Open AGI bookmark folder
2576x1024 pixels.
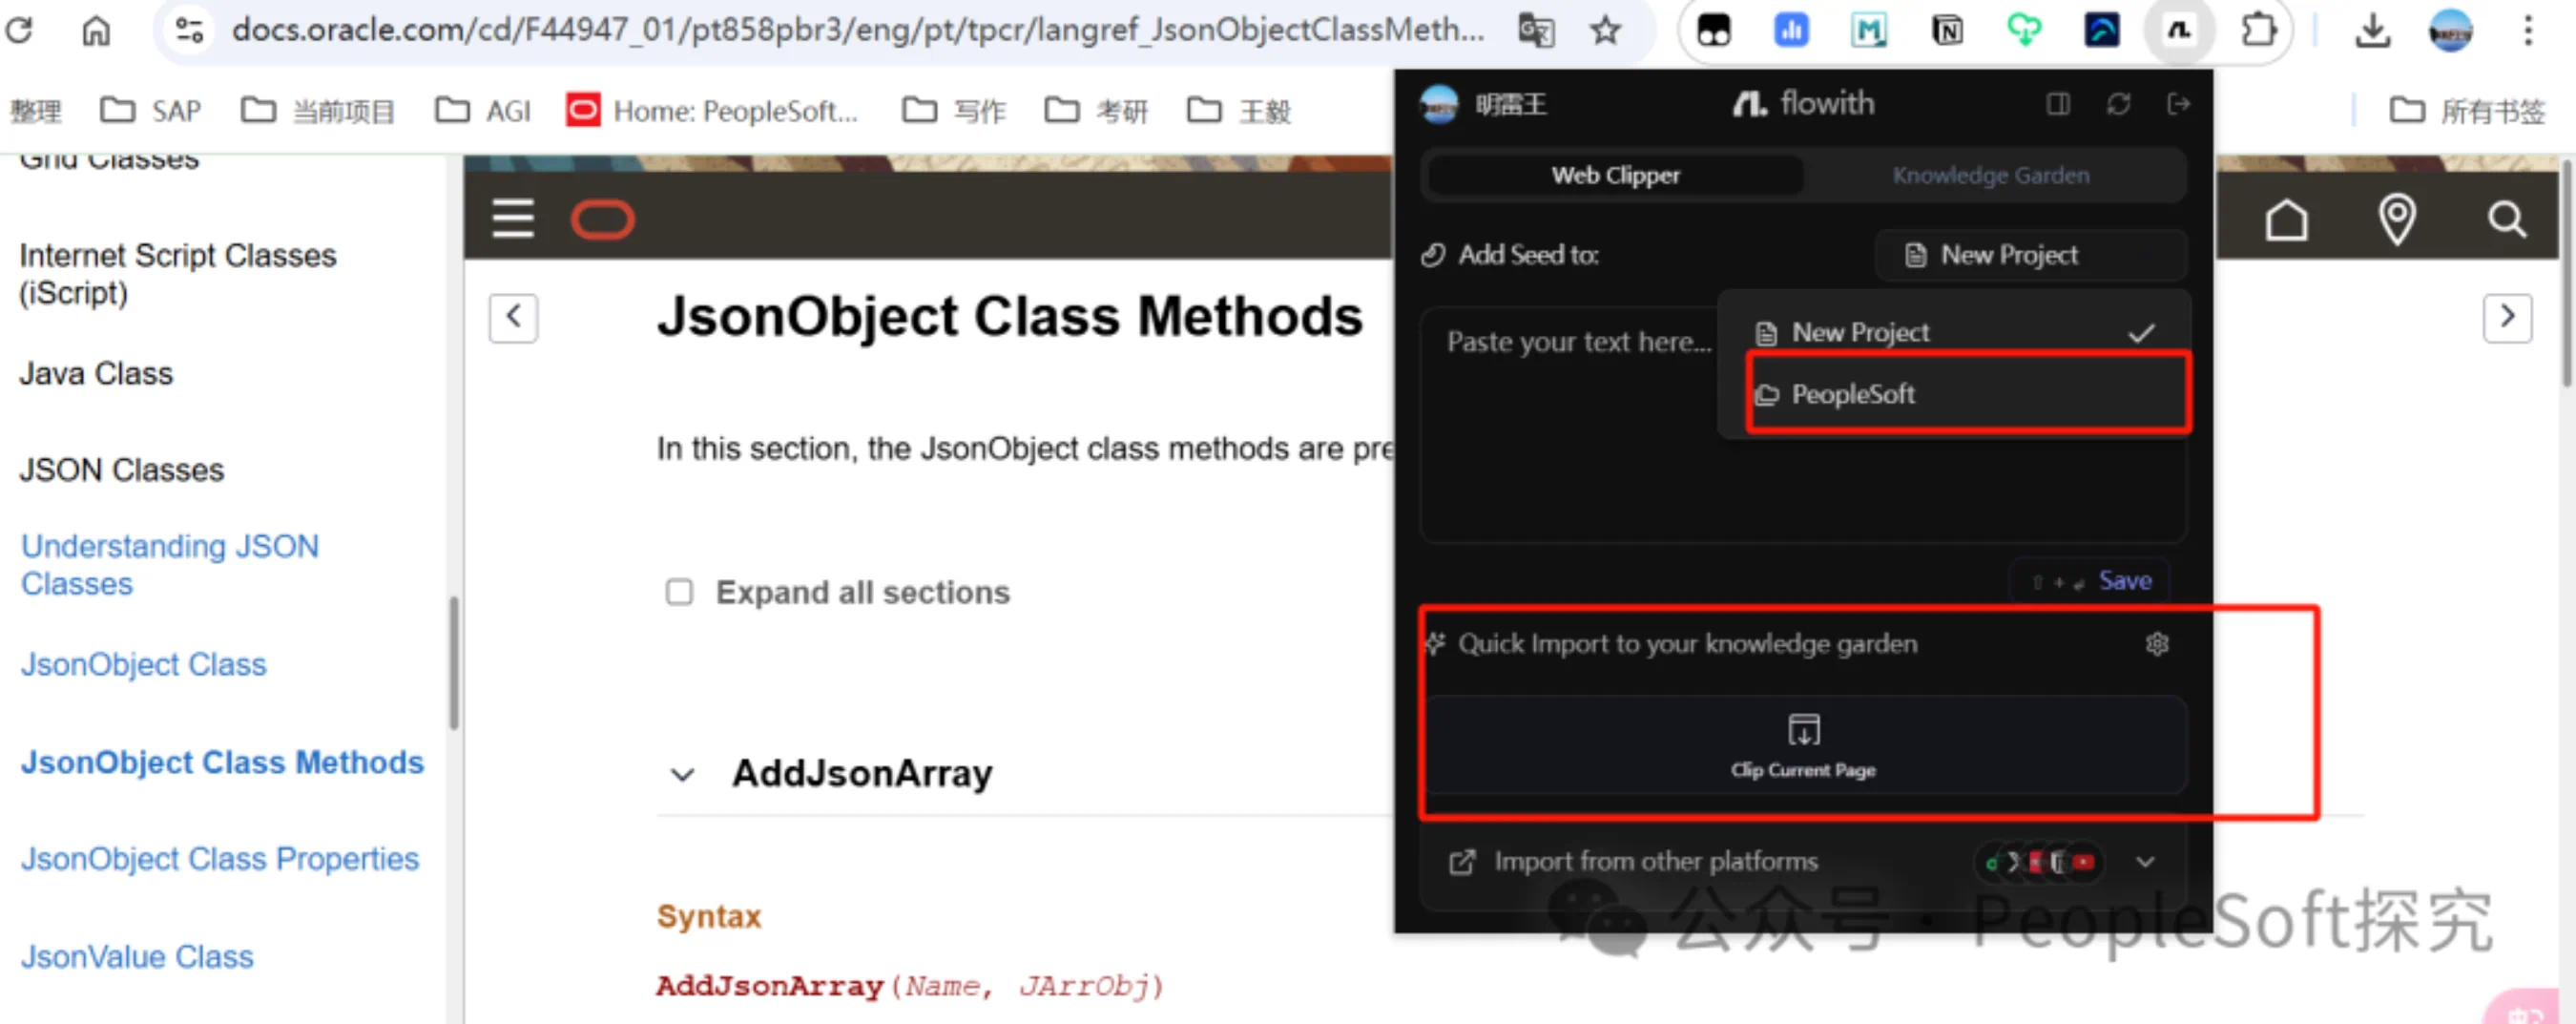click(483, 110)
